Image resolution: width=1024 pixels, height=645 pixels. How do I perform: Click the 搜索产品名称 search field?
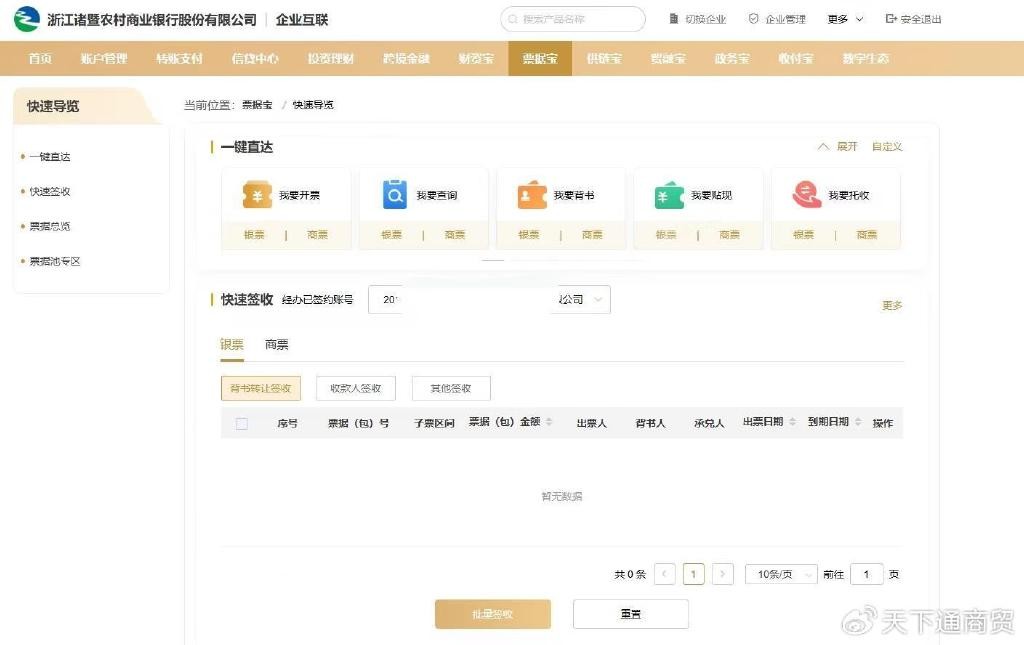coord(573,19)
